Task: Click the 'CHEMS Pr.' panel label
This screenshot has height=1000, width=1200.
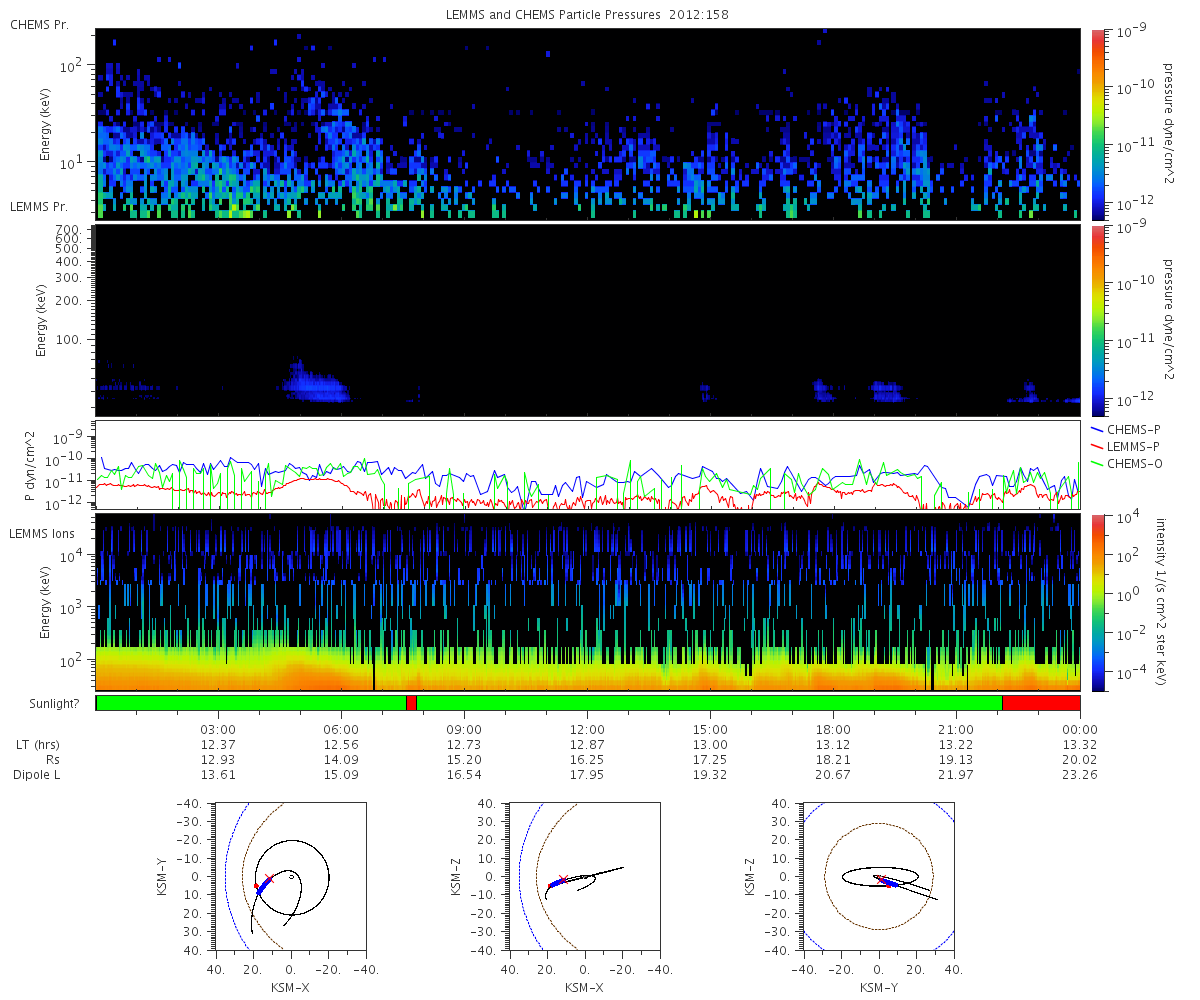Action: pyautogui.click(x=39, y=23)
